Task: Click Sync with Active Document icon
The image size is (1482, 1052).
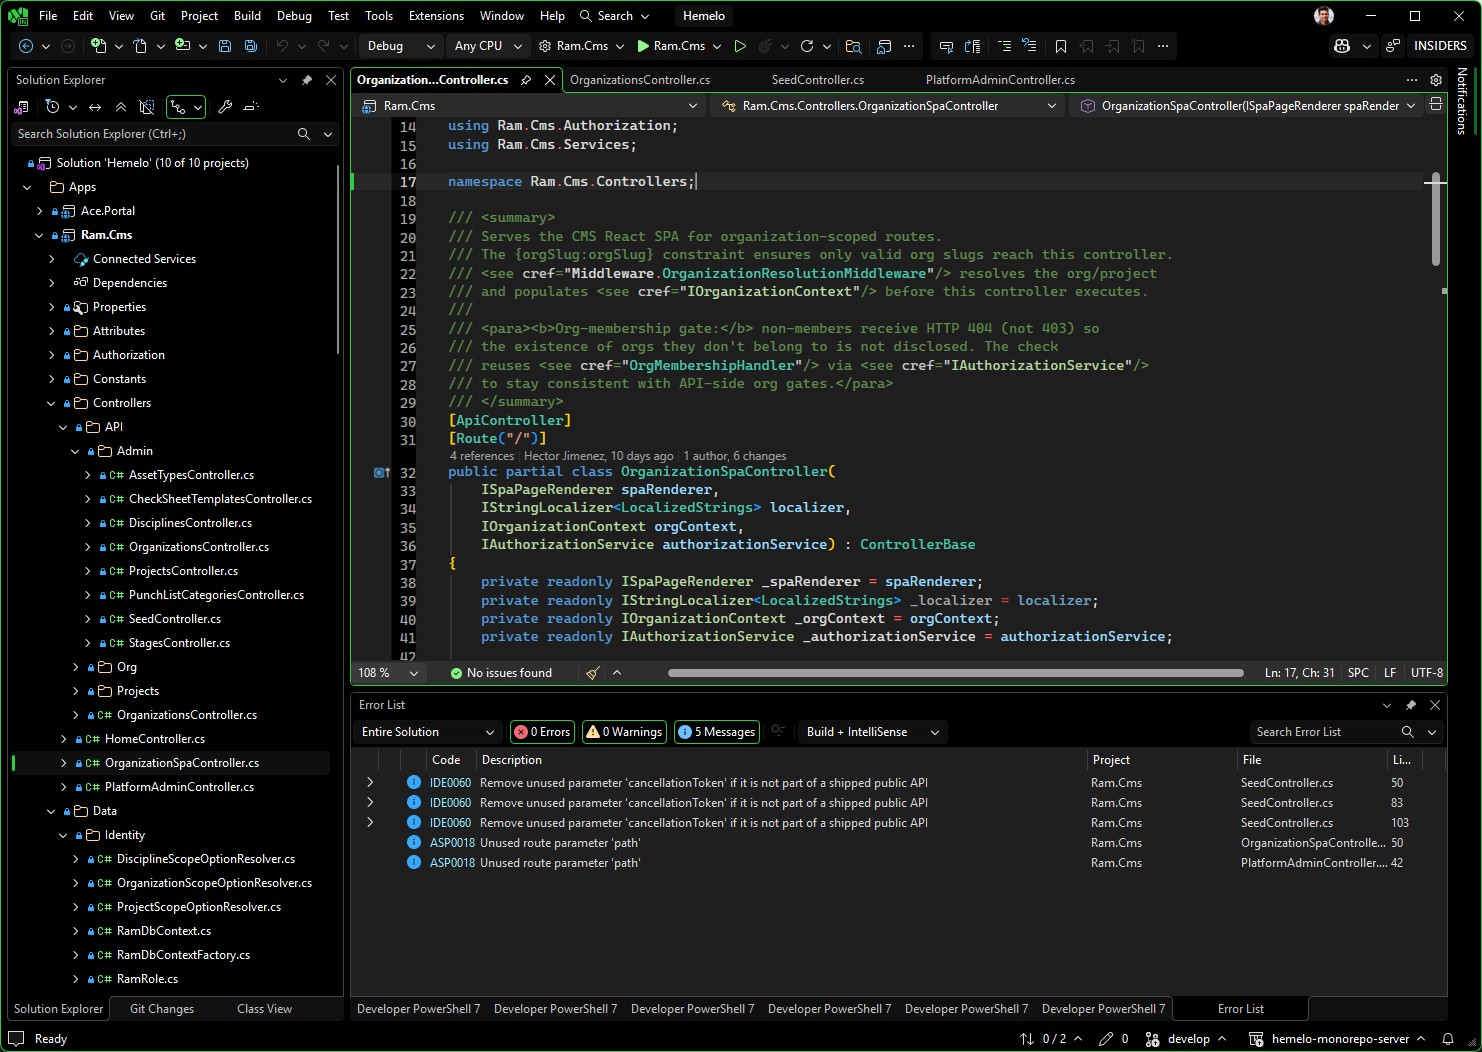Action: click(x=95, y=107)
